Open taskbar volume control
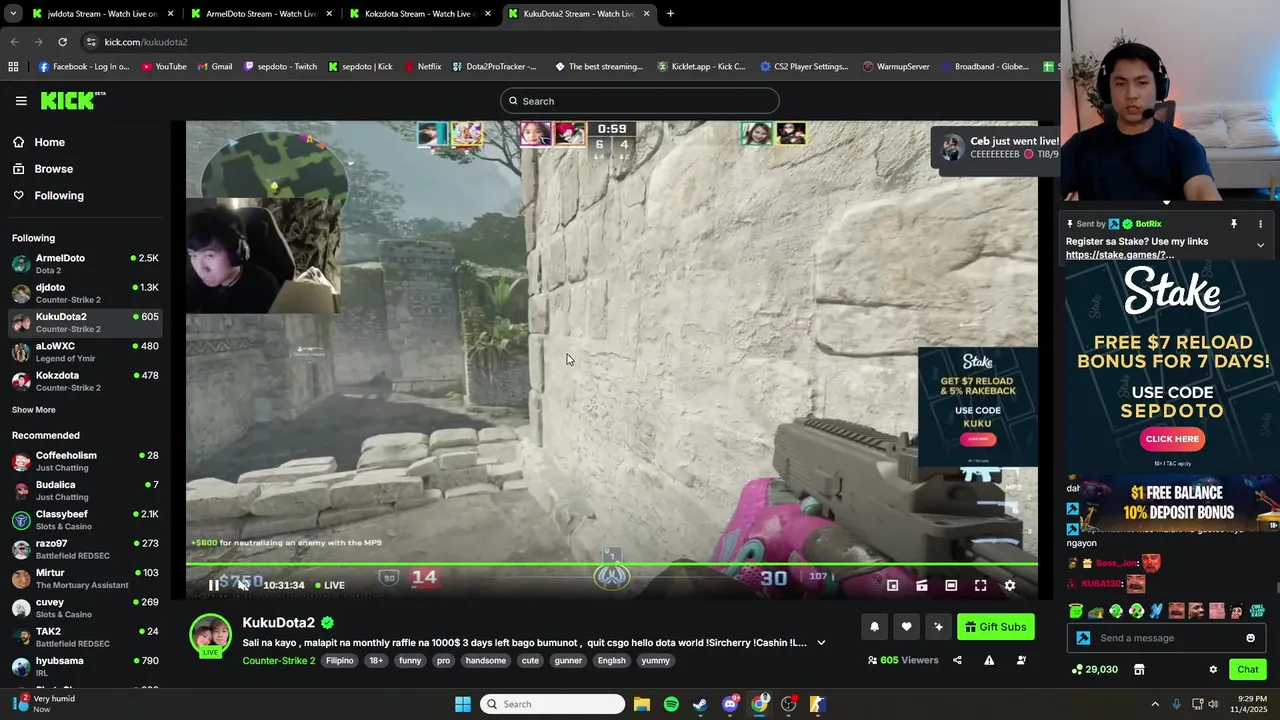Viewport: 1280px width, 720px height. [x=1213, y=704]
